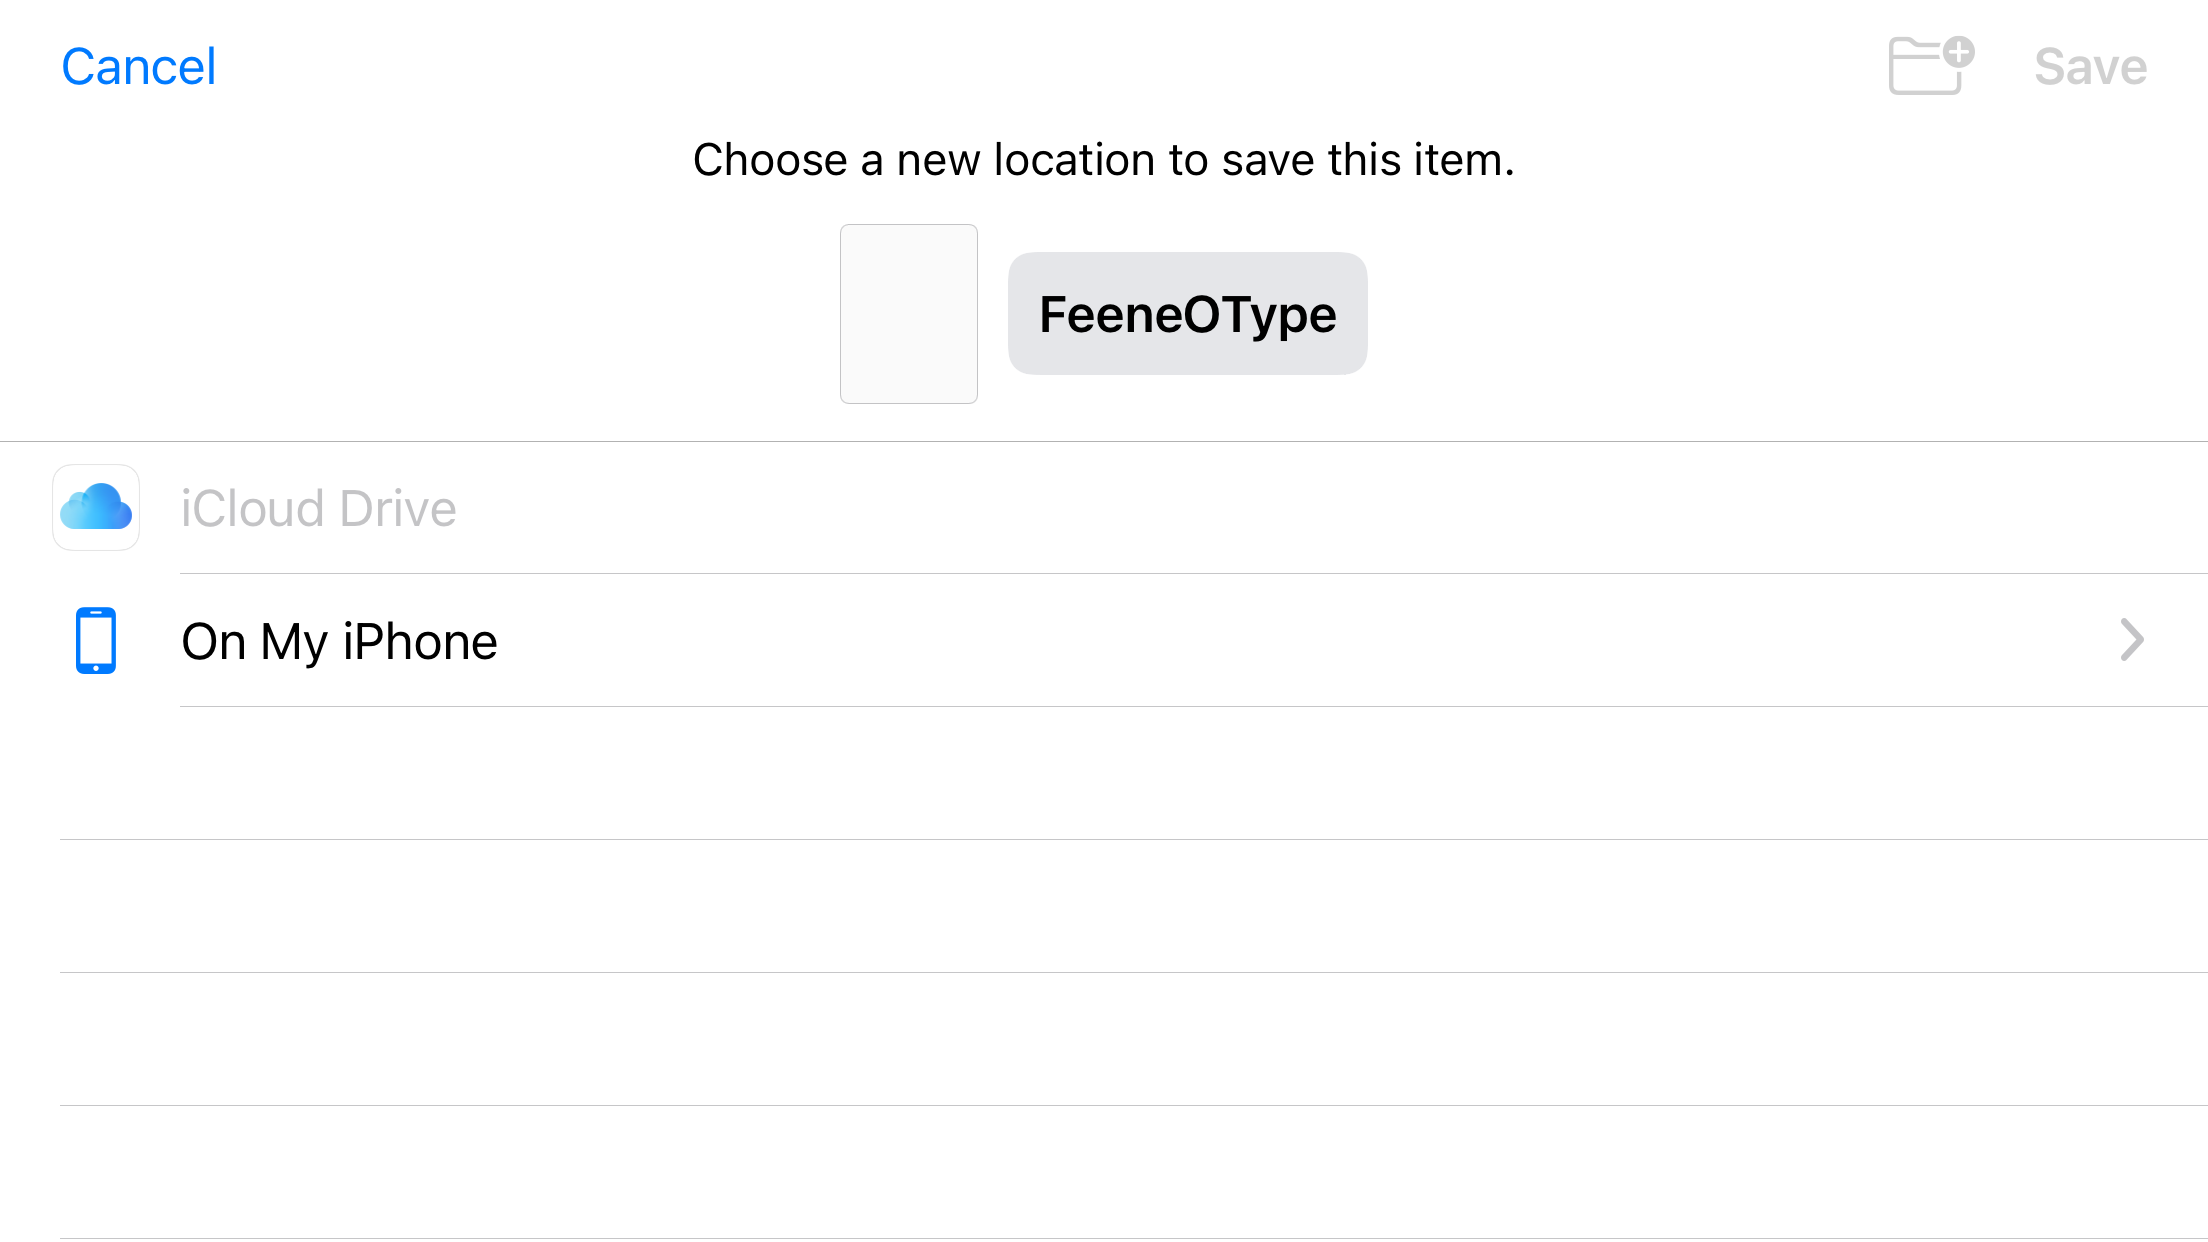Viewport: 2208px width, 1242px height.
Task: Click the 'Choose a new location' heading text
Action: (1103, 160)
